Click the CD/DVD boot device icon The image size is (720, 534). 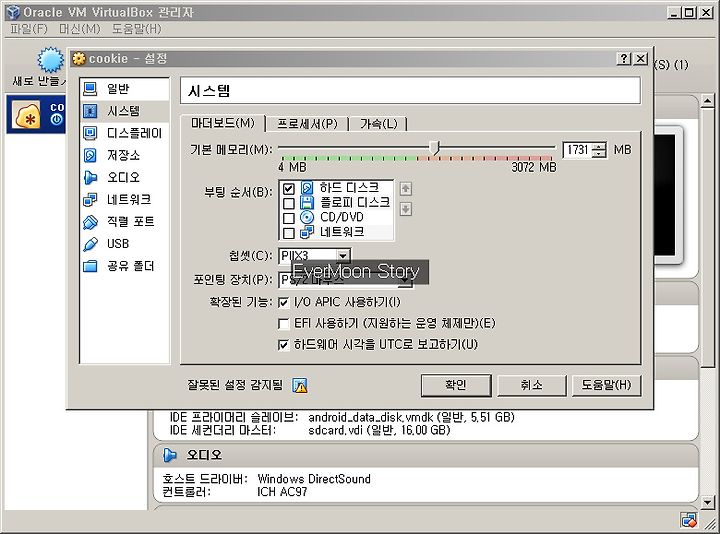point(307,217)
